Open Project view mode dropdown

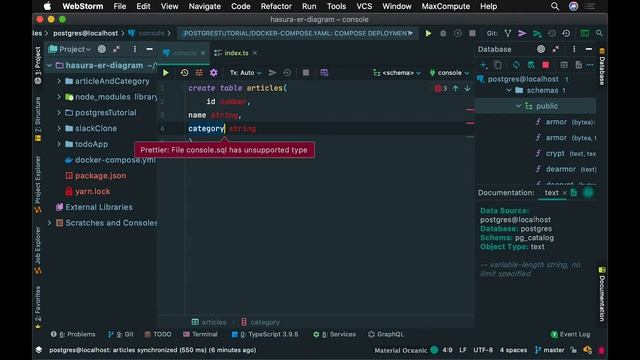point(69,49)
